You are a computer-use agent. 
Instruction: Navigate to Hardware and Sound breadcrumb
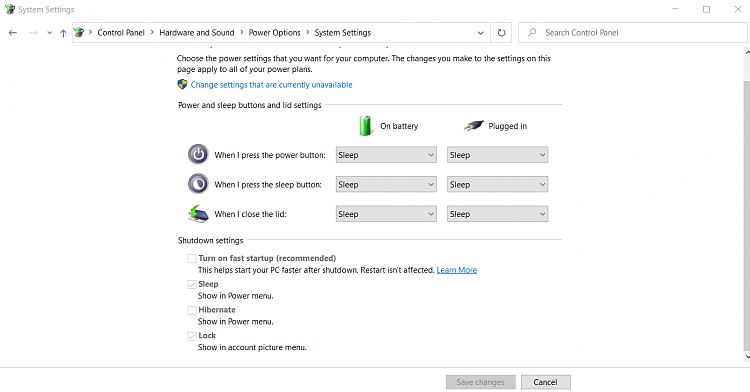tap(197, 33)
